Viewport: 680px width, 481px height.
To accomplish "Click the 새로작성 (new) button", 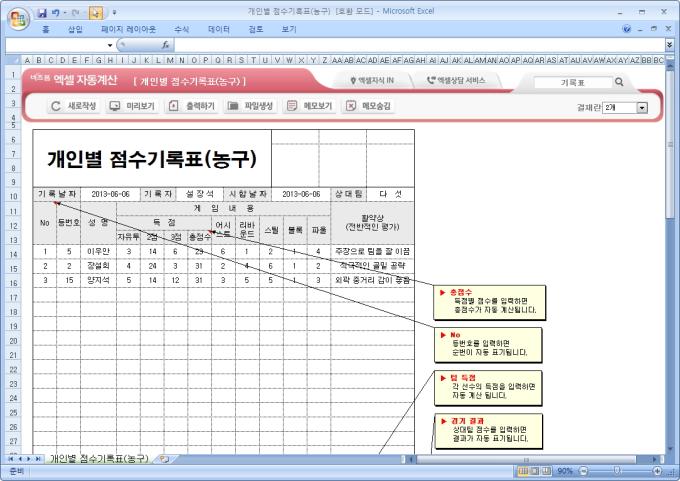I will (x=73, y=106).
